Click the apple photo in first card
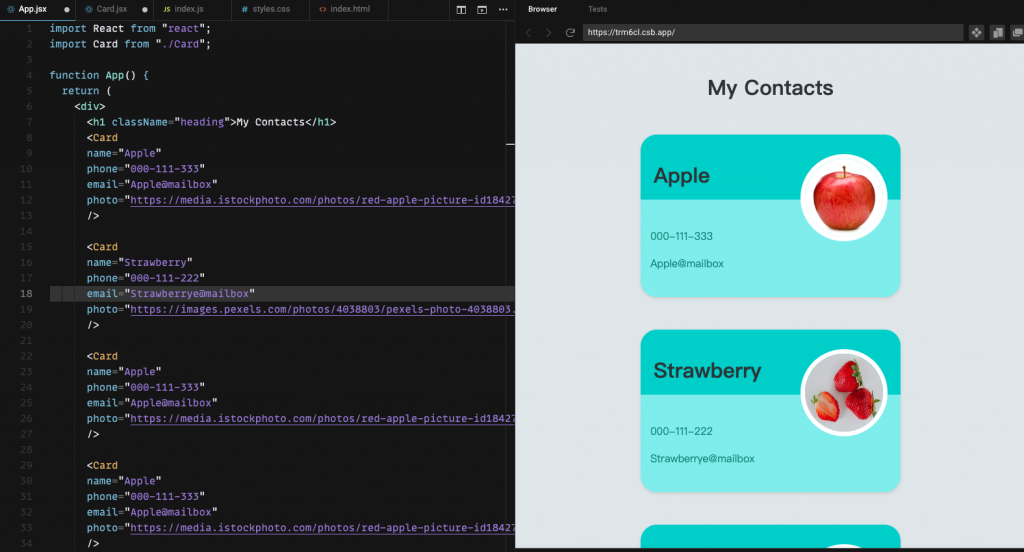Screen dimensions: 1024x552 [x=844, y=198]
